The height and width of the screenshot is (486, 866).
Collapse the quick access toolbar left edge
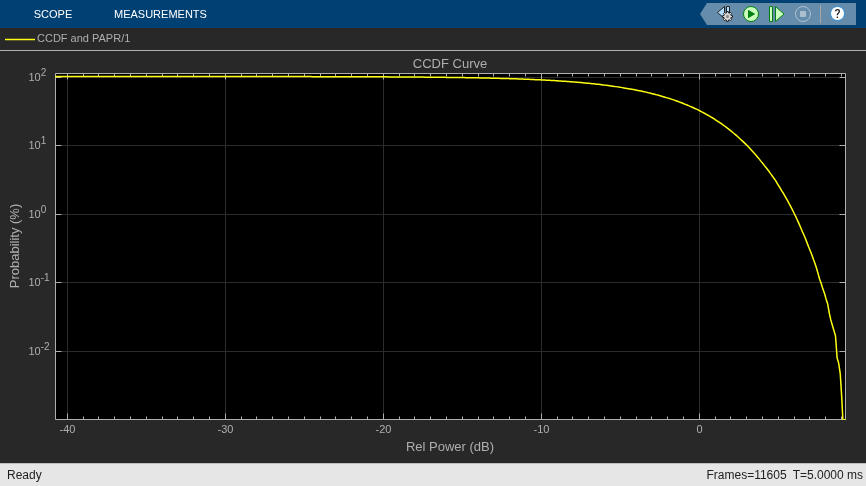click(x=705, y=14)
